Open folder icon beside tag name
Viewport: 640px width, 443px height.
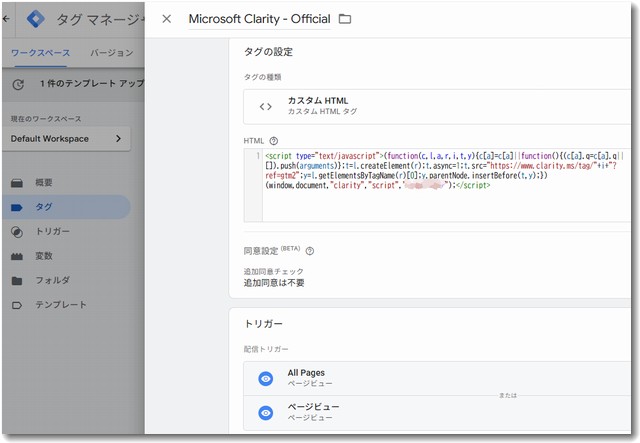pyautogui.click(x=345, y=19)
